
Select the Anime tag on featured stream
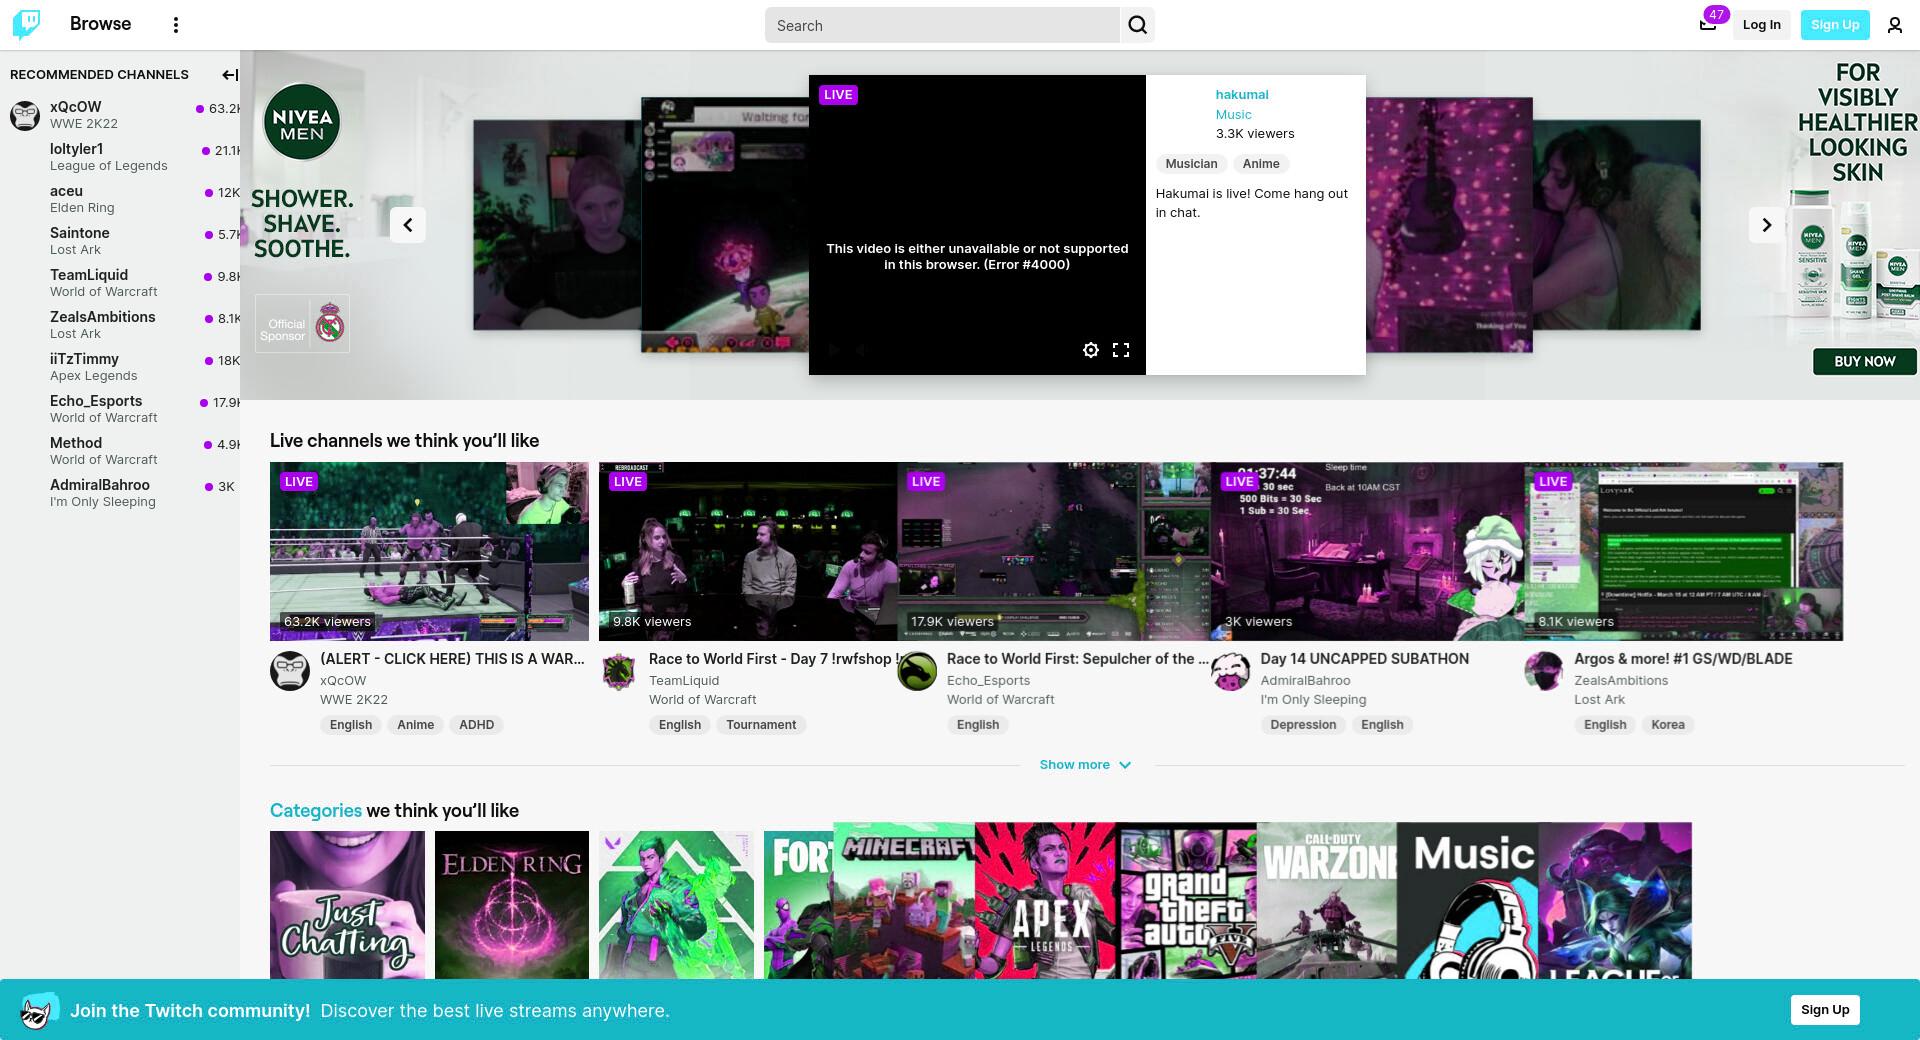(x=1261, y=164)
